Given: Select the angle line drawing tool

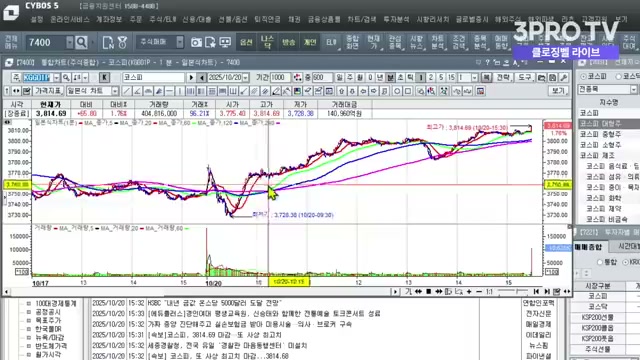Looking at the screenshot, I should click(x=138, y=91).
